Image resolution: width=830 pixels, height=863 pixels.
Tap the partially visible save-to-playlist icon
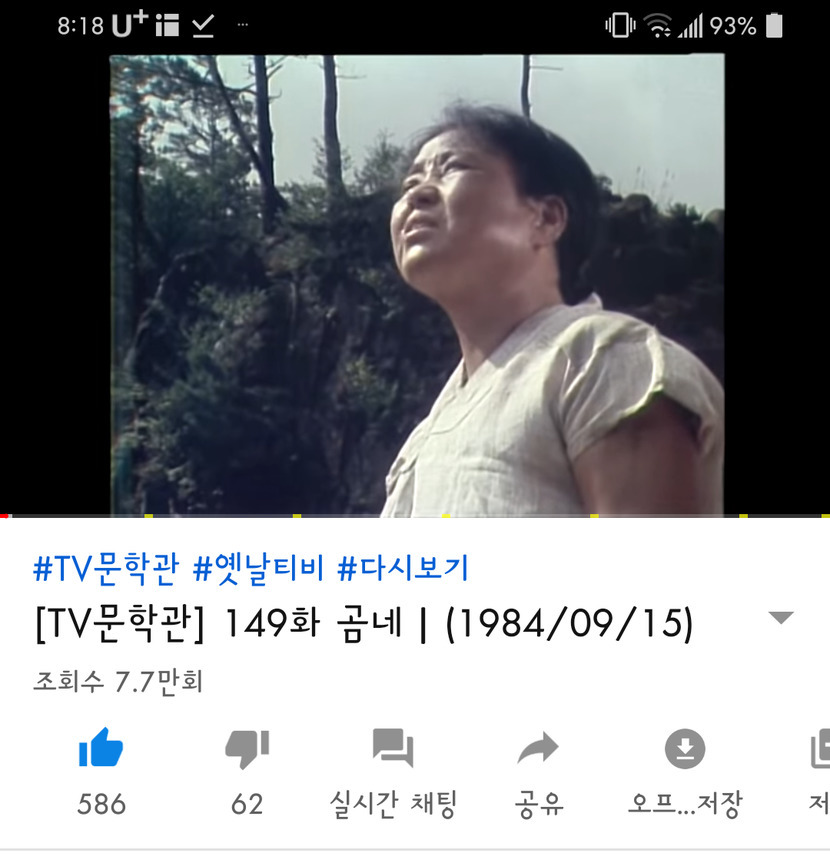point(820,748)
